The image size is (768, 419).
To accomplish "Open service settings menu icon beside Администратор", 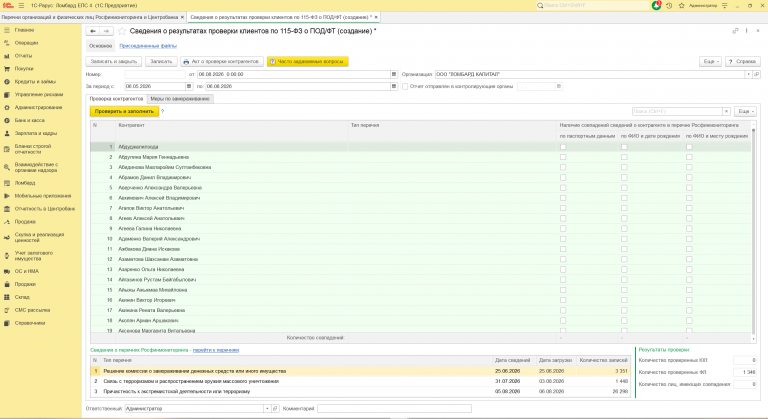I will [x=724, y=5].
